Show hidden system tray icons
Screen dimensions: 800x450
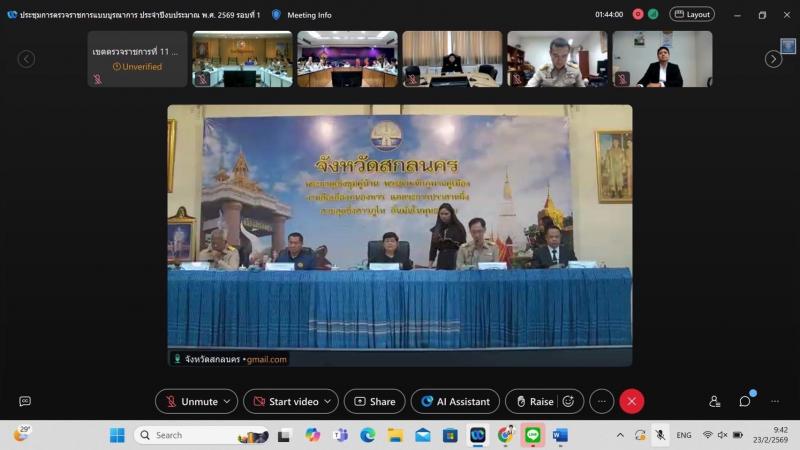point(620,435)
